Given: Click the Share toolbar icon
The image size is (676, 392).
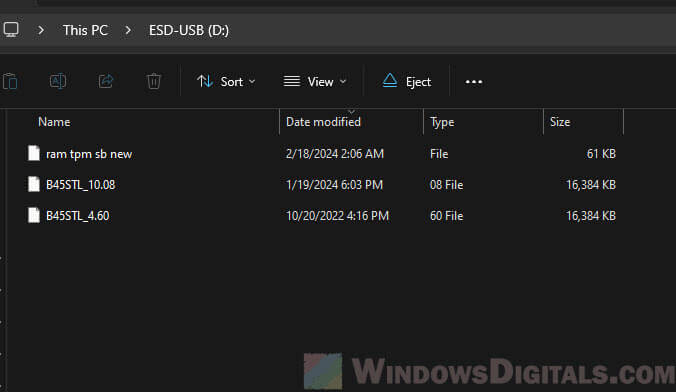Looking at the screenshot, I should tap(106, 81).
